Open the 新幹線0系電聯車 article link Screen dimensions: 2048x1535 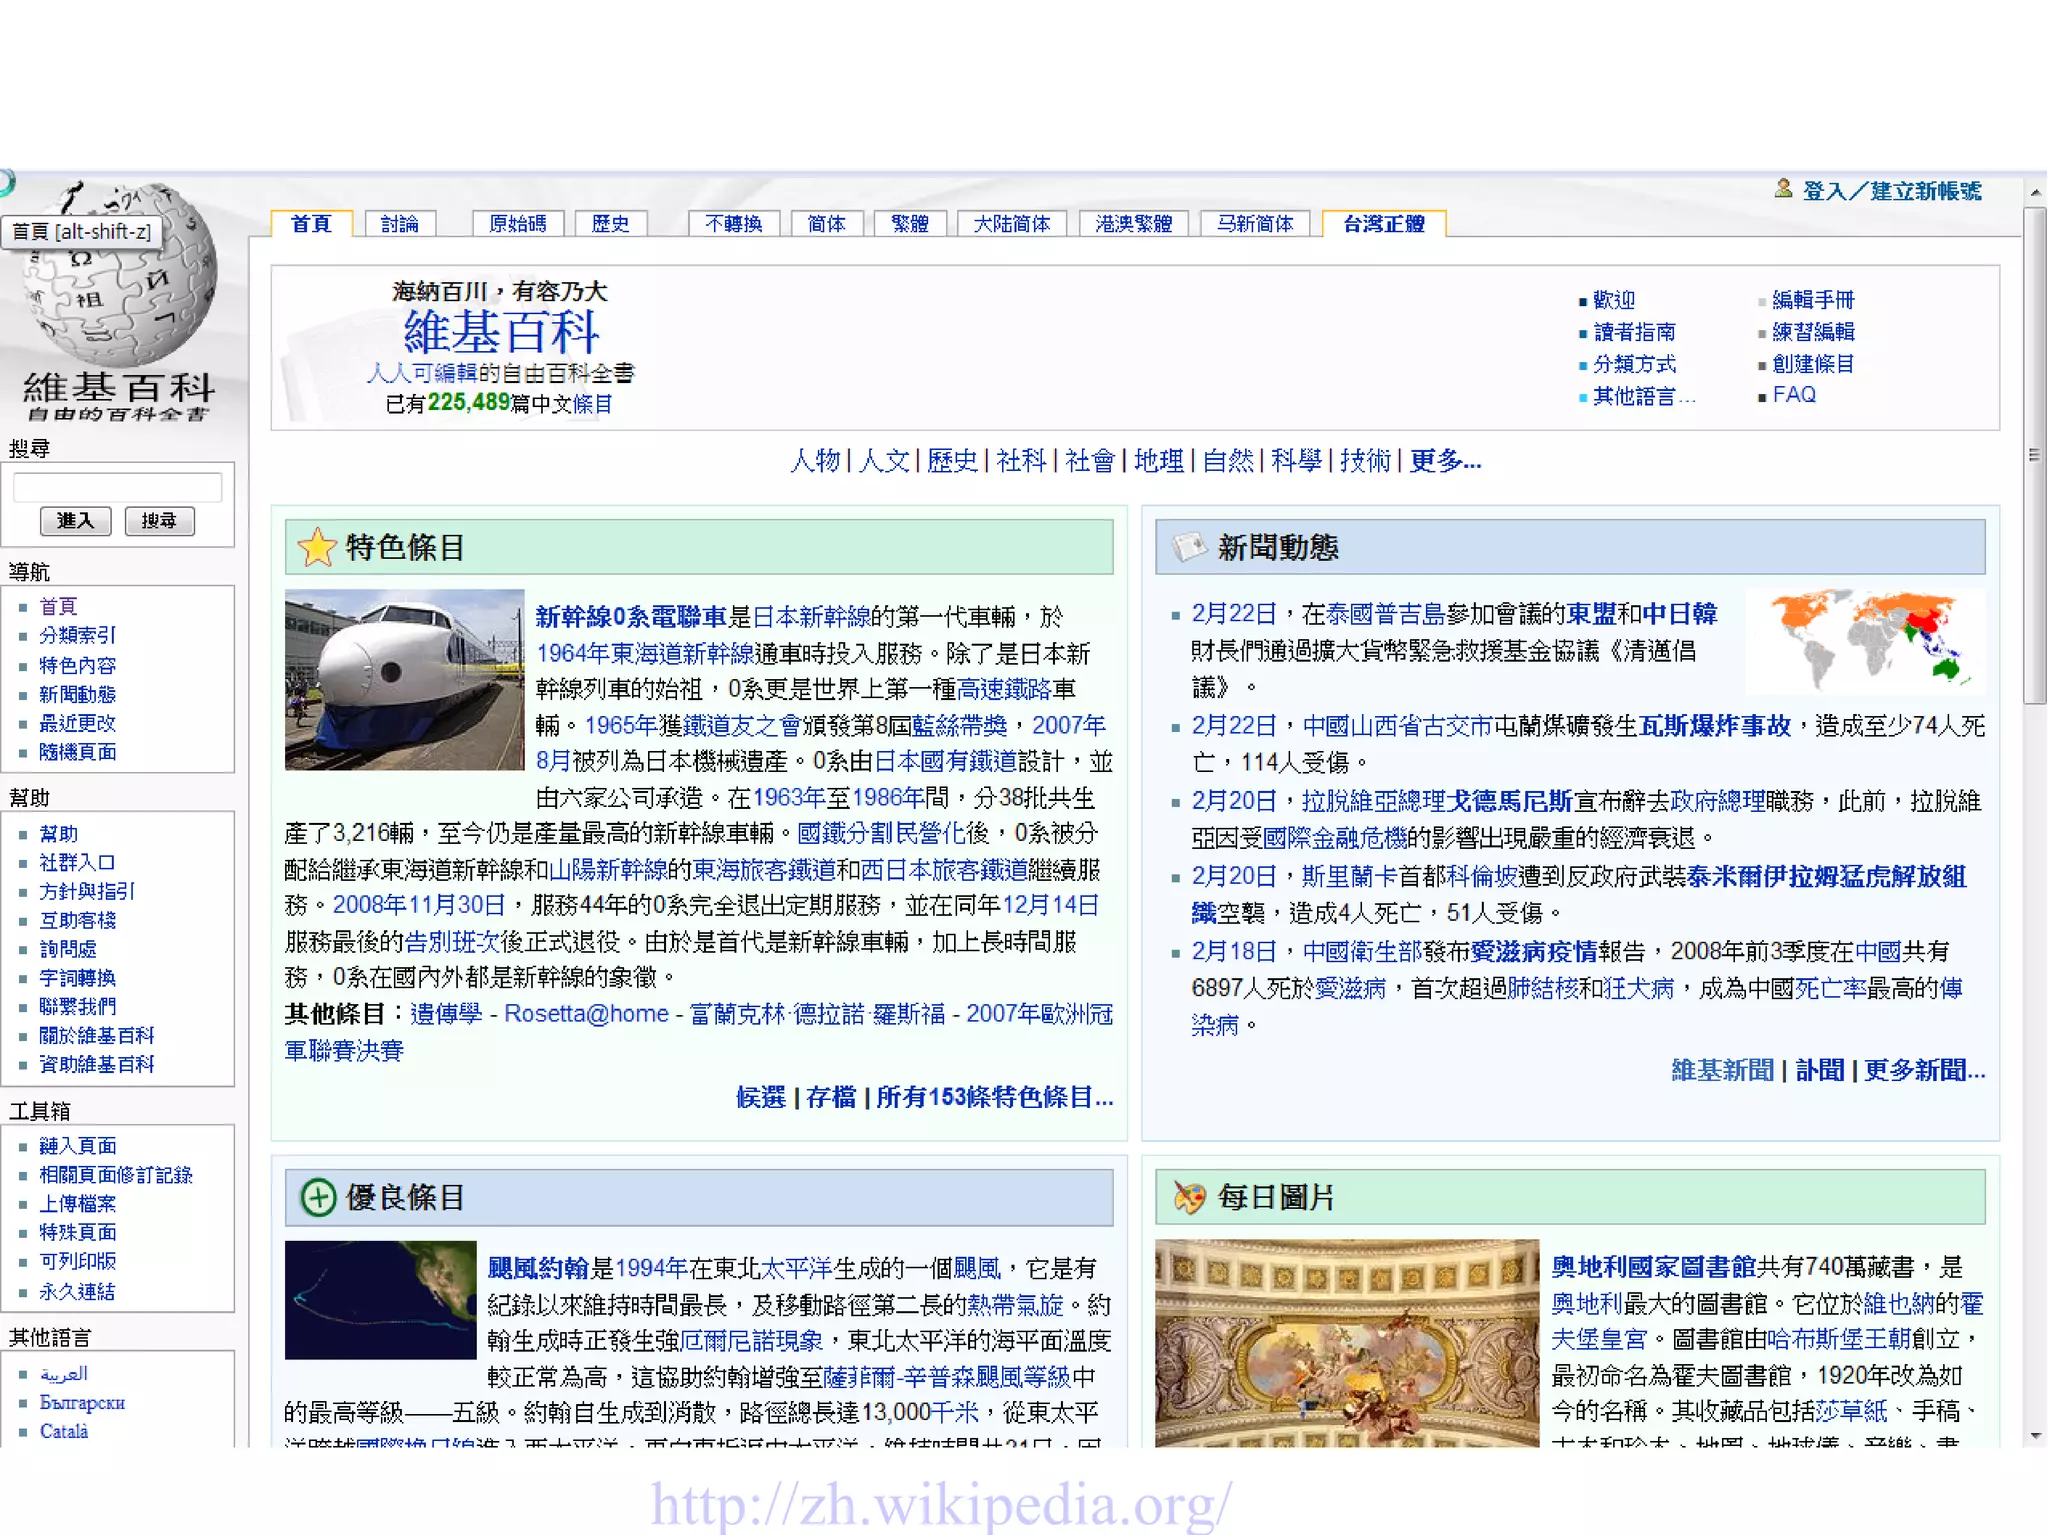(x=631, y=617)
